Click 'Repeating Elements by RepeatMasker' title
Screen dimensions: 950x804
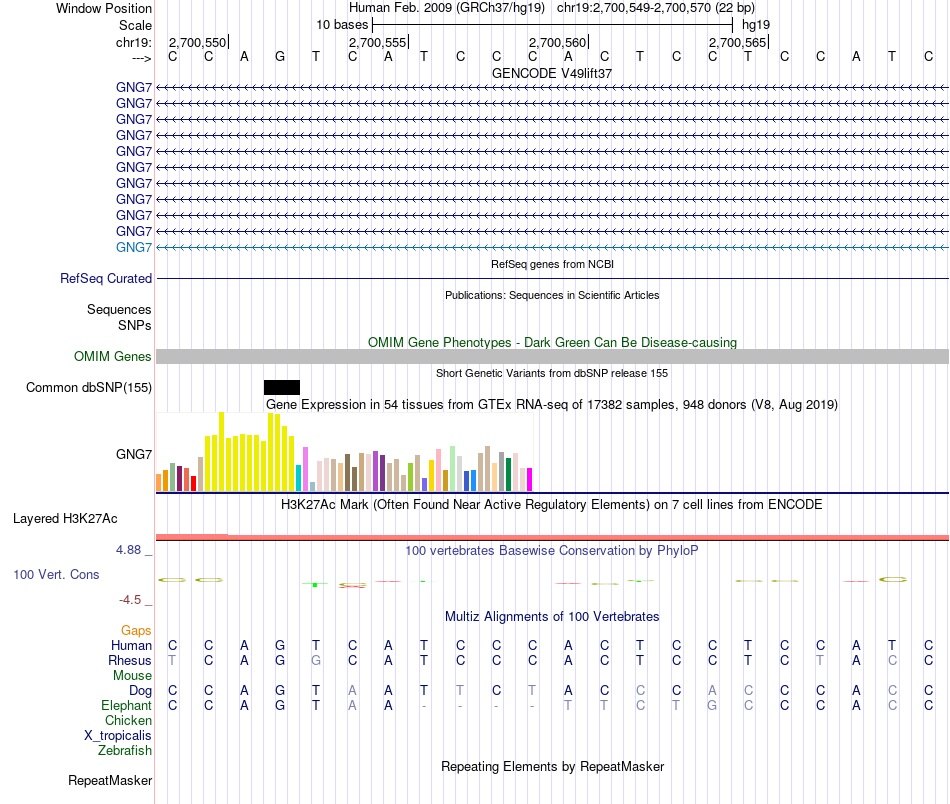pyautogui.click(x=552, y=766)
